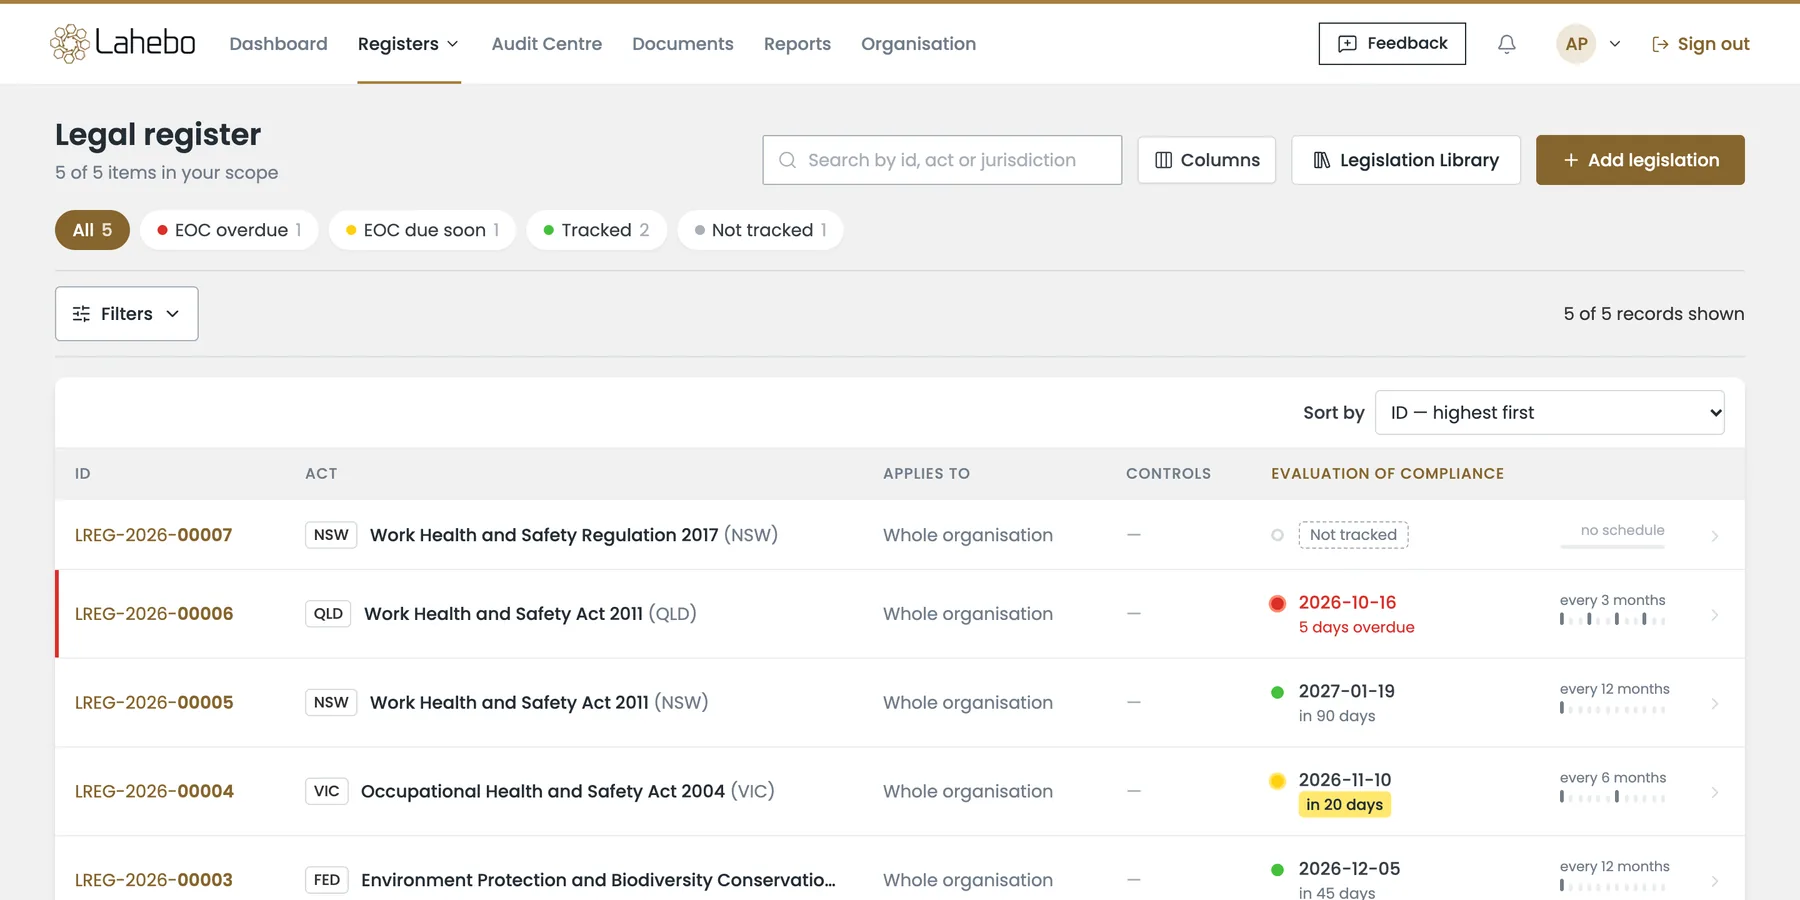The height and width of the screenshot is (900, 1800).
Task: Open Organisation
Action: pyautogui.click(x=918, y=44)
